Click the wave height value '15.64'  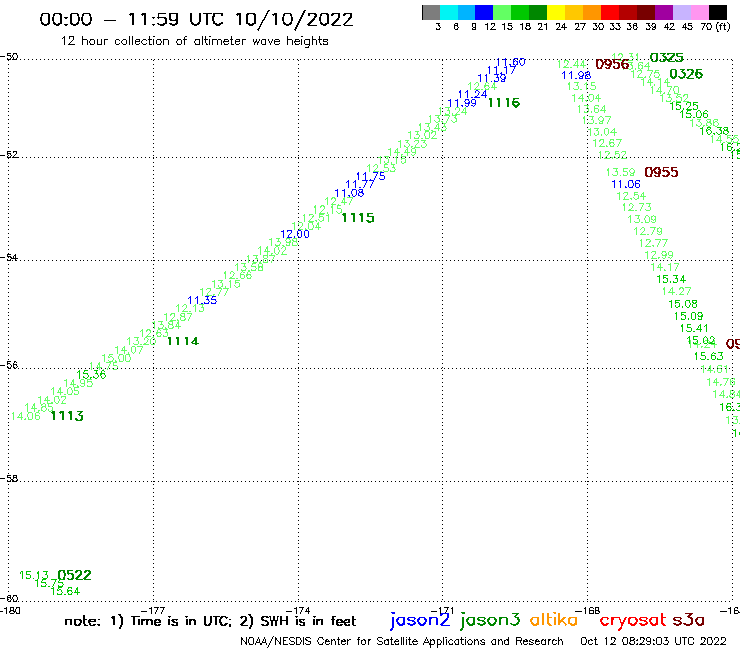click(65, 591)
